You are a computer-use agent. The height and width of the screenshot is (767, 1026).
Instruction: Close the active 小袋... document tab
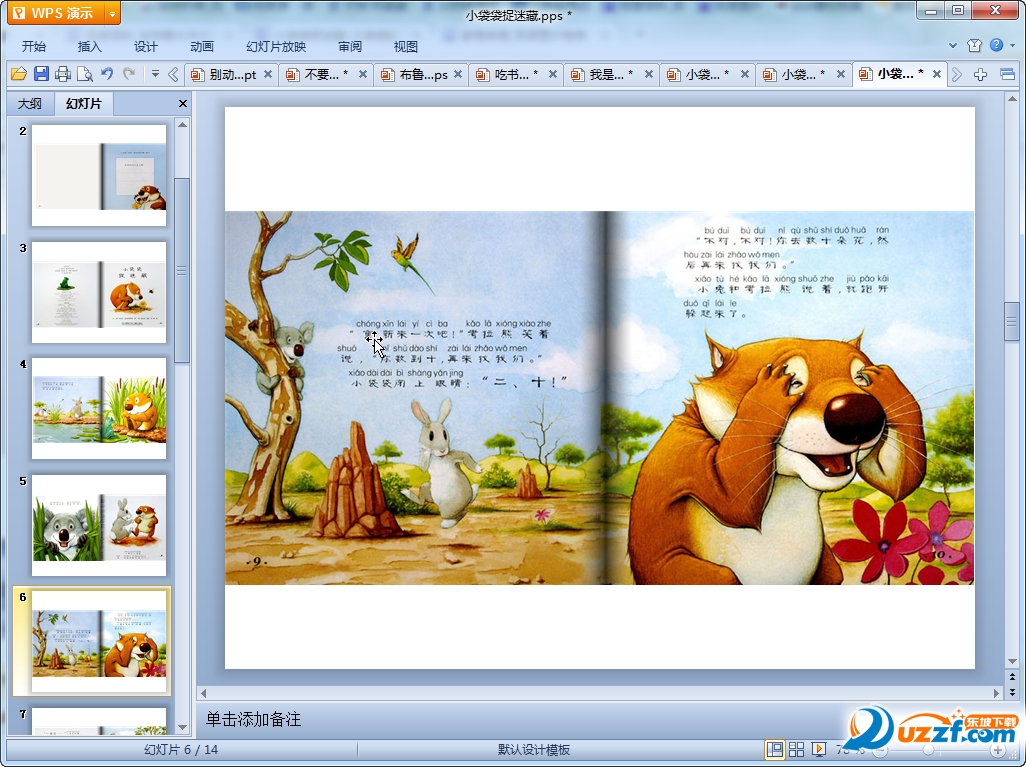coord(936,75)
